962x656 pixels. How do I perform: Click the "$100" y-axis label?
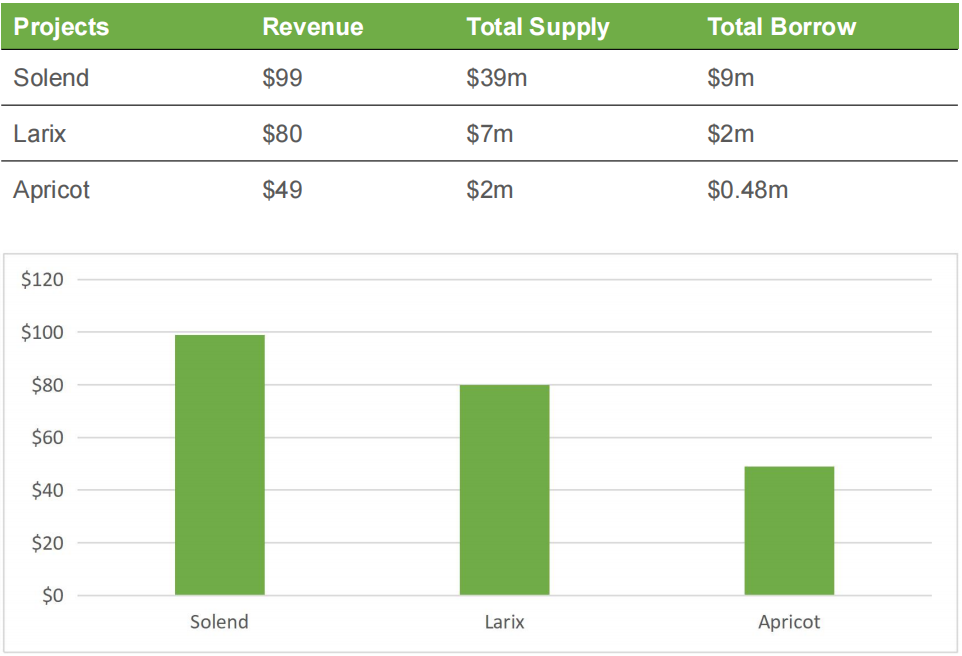42,333
